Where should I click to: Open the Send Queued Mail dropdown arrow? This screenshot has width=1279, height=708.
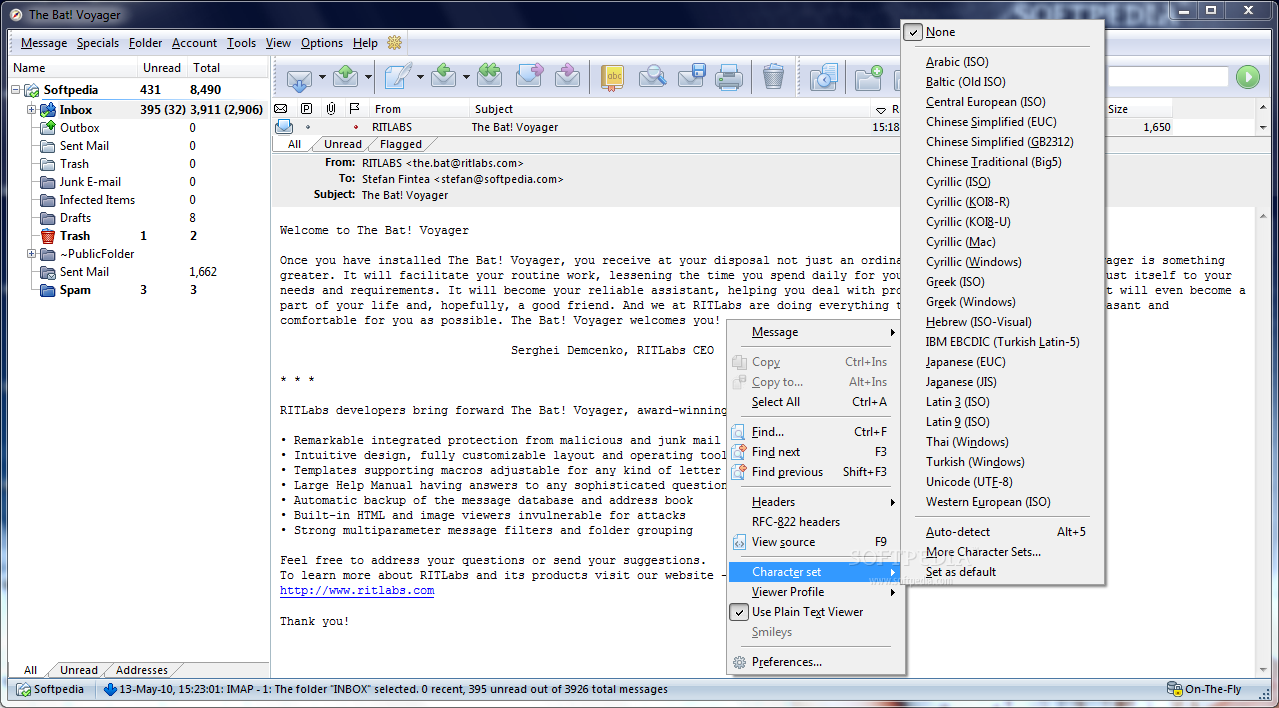pyautogui.click(x=369, y=77)
